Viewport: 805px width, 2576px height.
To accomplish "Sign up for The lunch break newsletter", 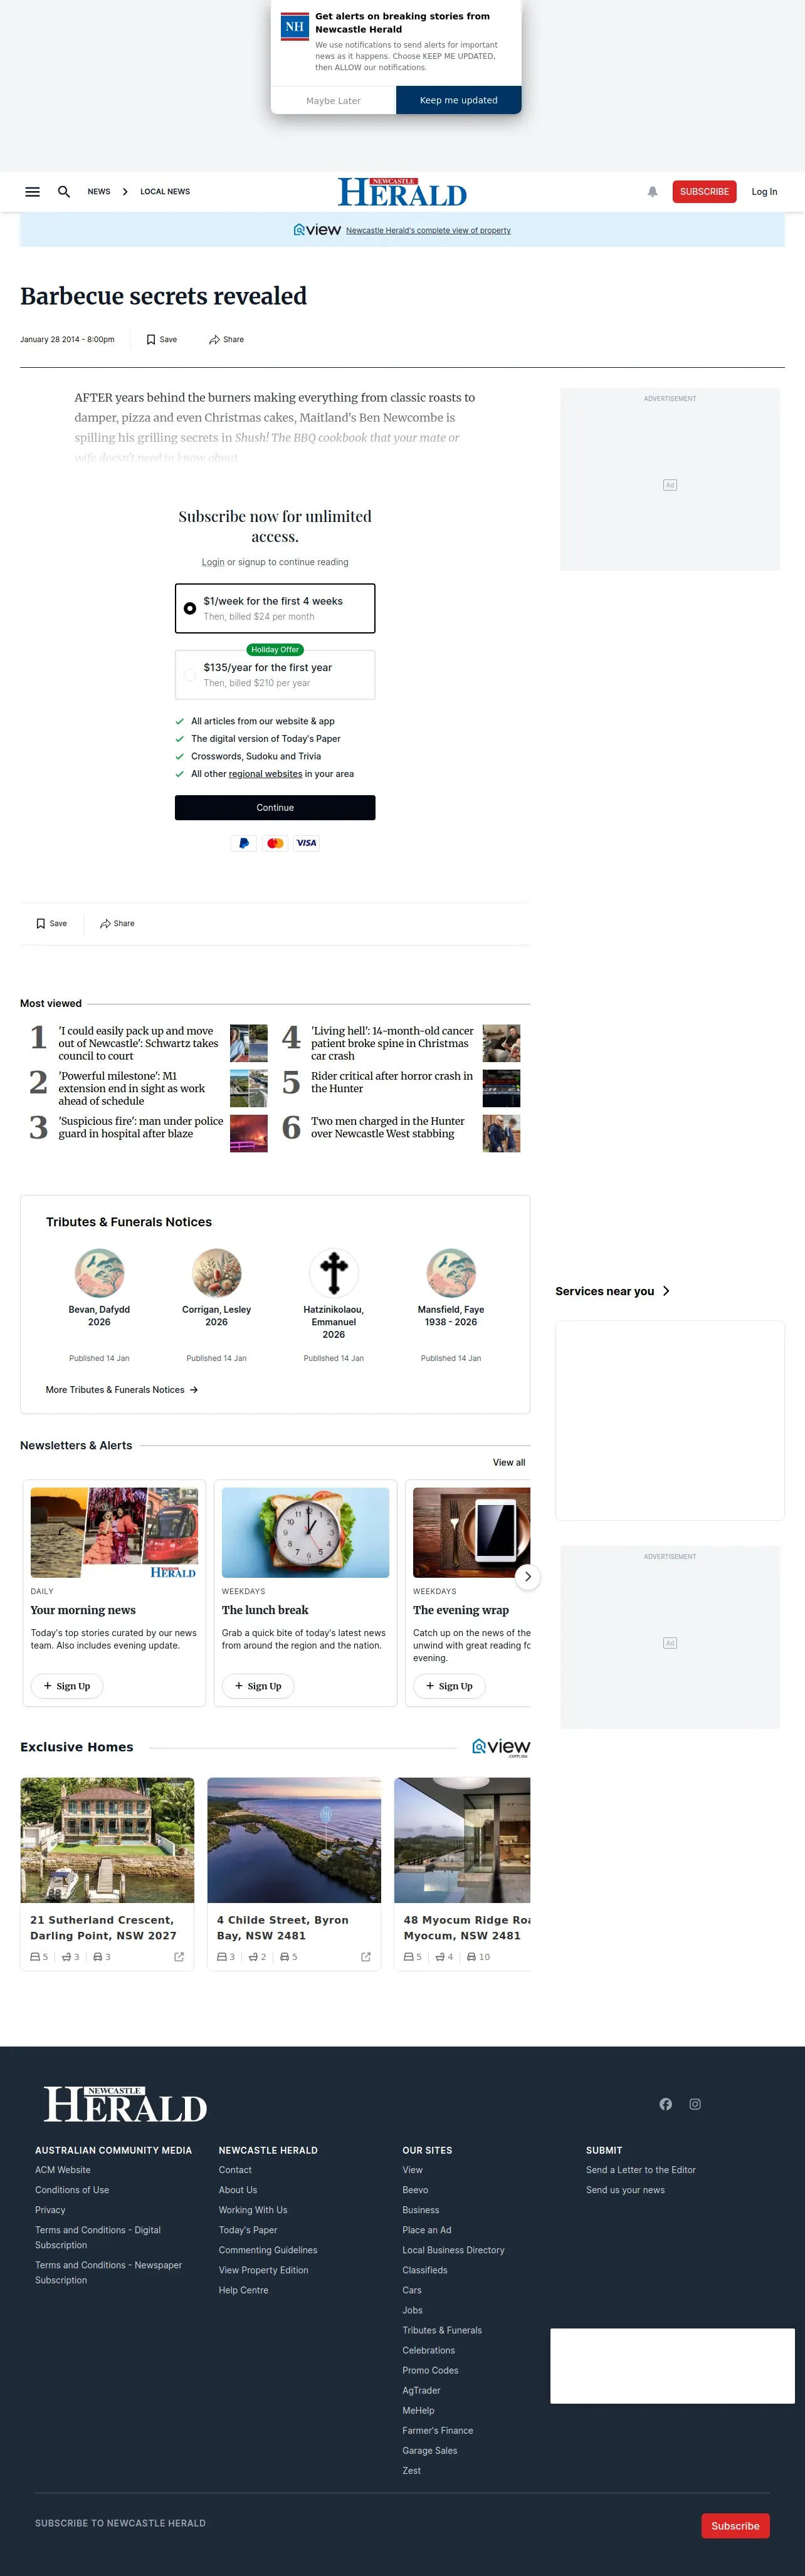I will click(x=258, y=1686).
